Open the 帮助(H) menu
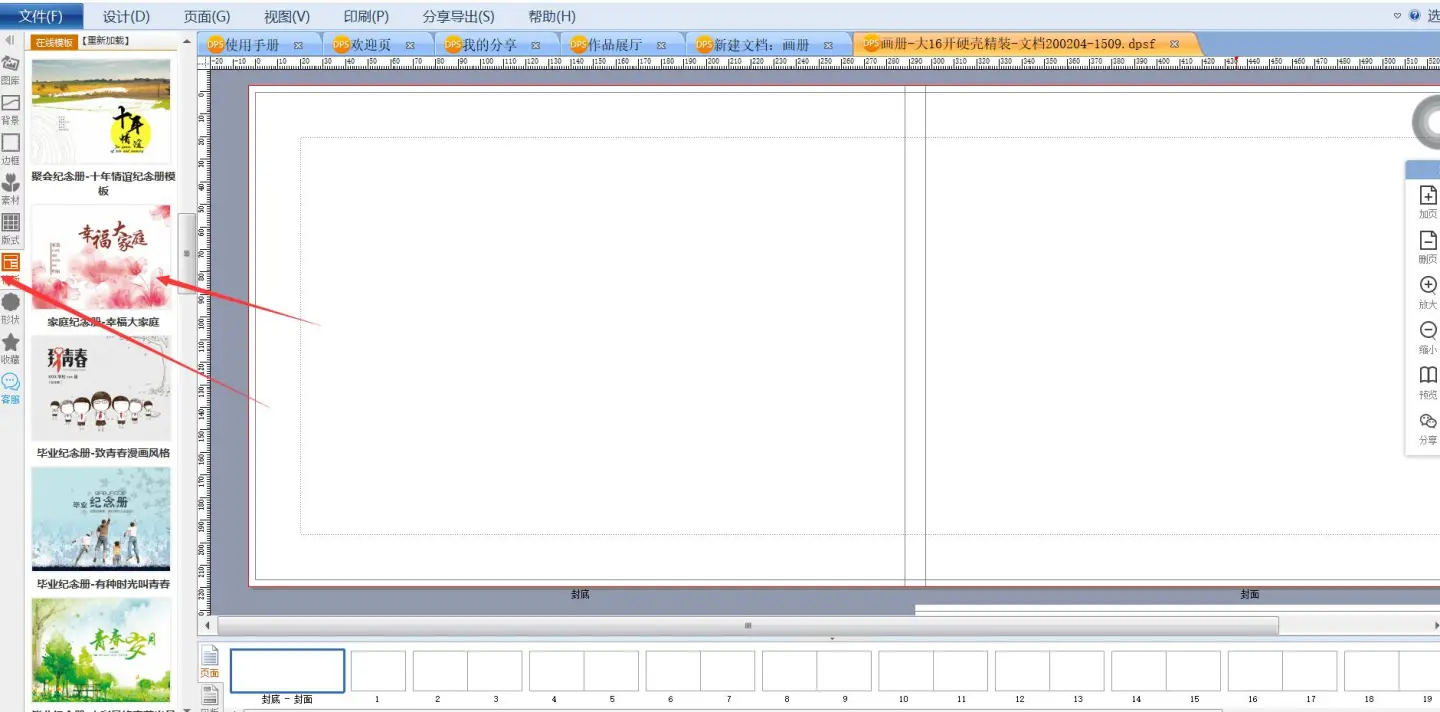Viewport: 1440px width, 712px height. [552, 16]
